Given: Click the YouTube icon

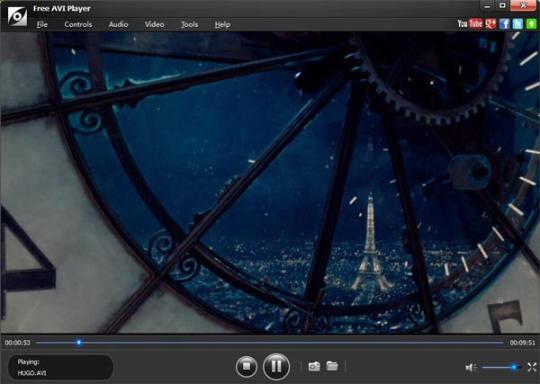Looking at the screenshot, I should coord(470,23).
